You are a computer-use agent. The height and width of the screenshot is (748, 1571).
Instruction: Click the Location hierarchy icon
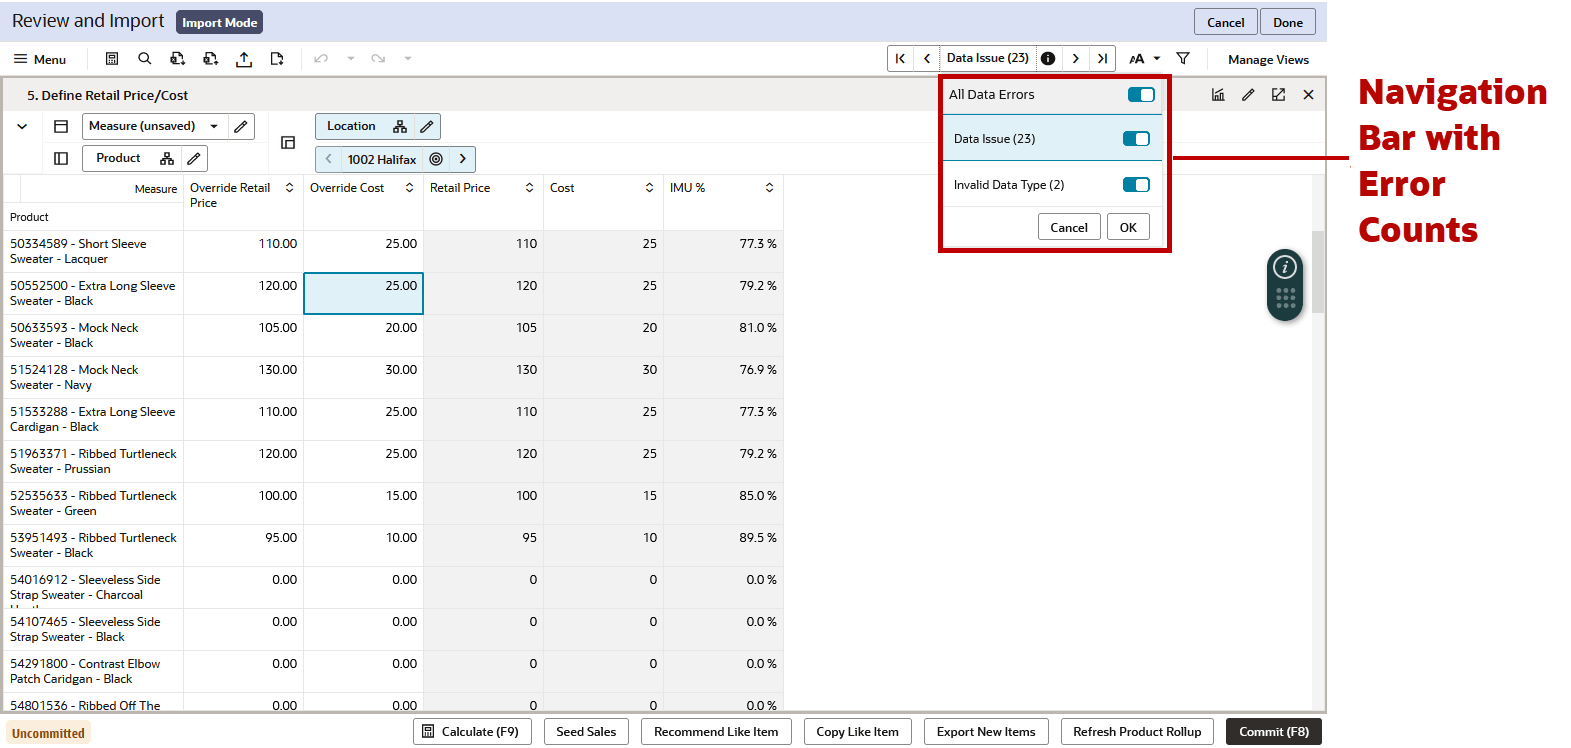pos(400,127)
